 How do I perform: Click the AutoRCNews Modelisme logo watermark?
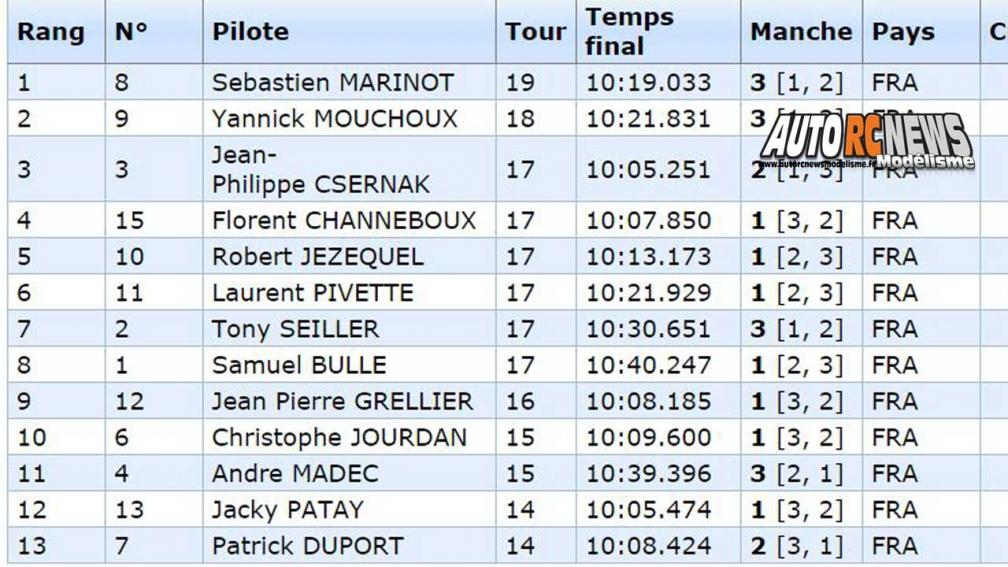[x=867, y=141]
